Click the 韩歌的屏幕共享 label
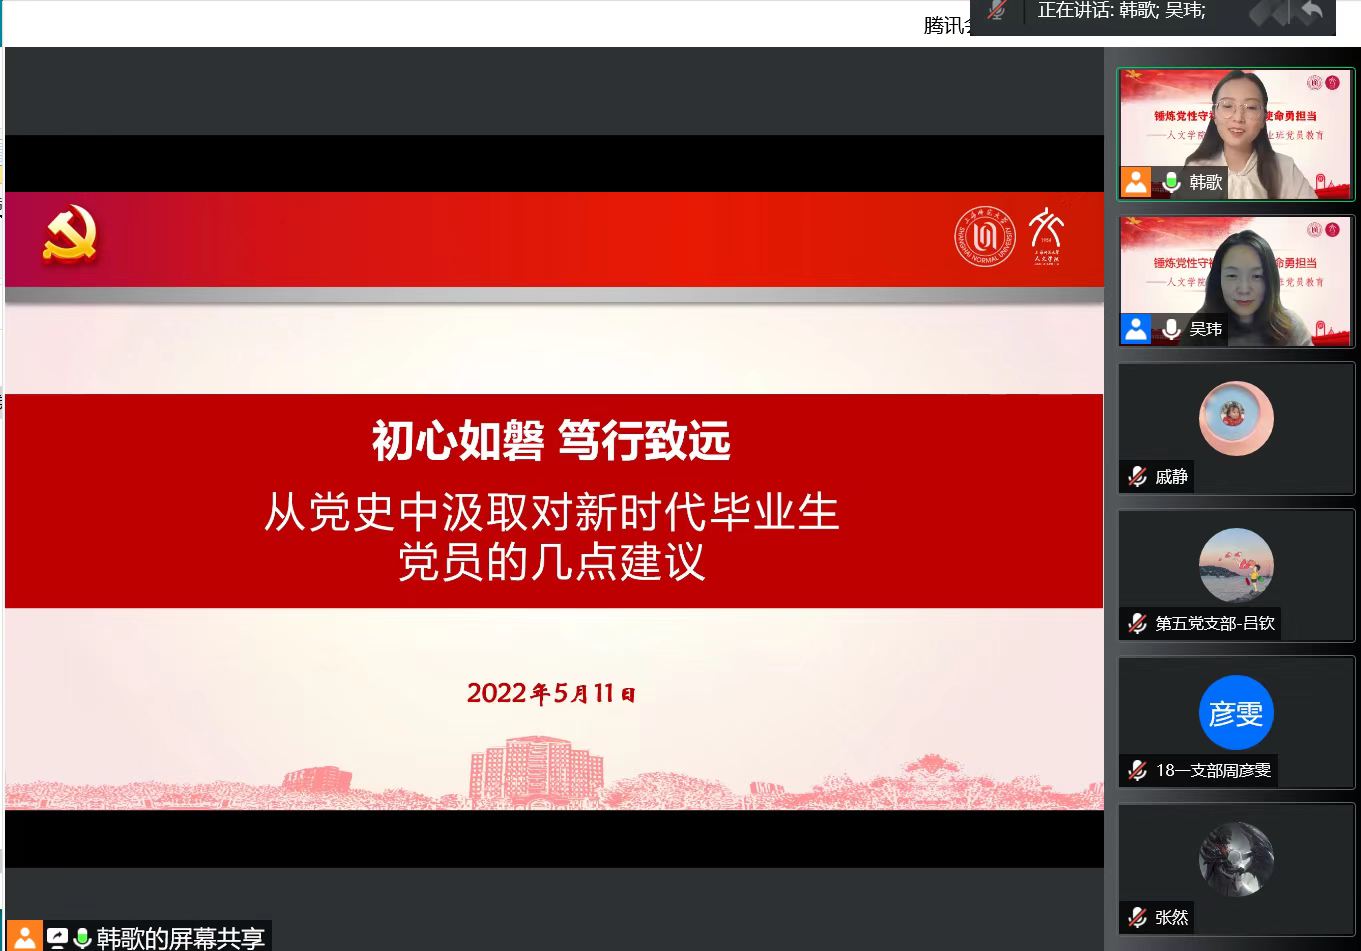The width and height of the screenshot is (1361, 951). 180,938
